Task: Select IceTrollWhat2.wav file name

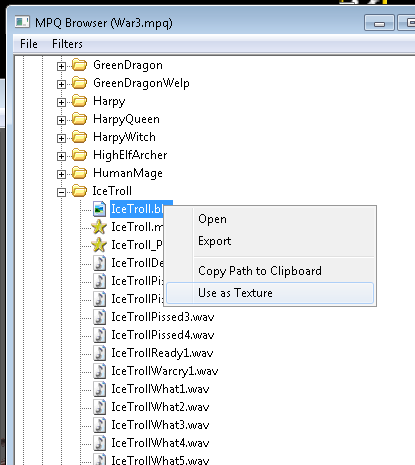Action: click(x=160, y=407)
